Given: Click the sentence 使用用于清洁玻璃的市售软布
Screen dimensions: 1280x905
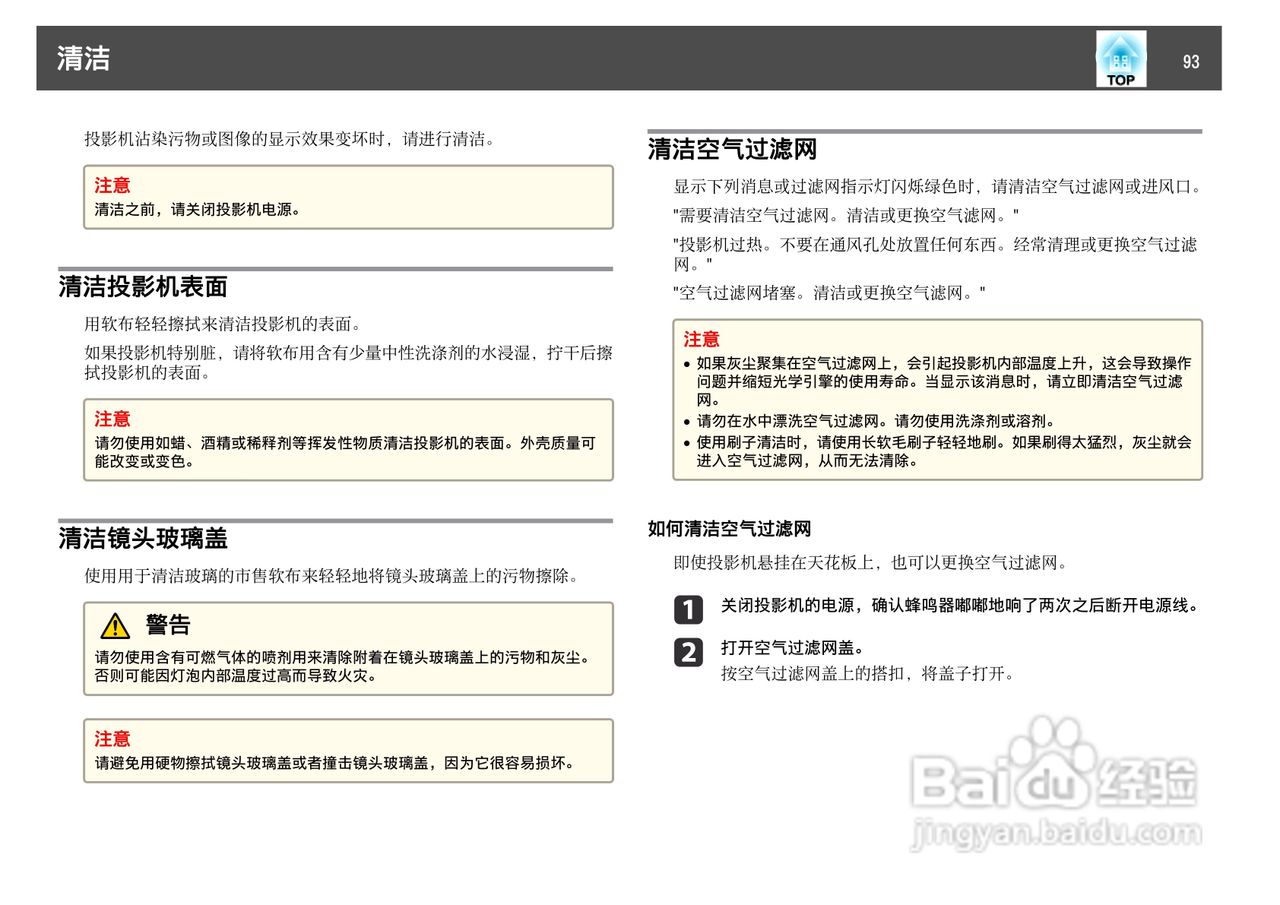Looking at the screenshot, I should click(332, 577).
